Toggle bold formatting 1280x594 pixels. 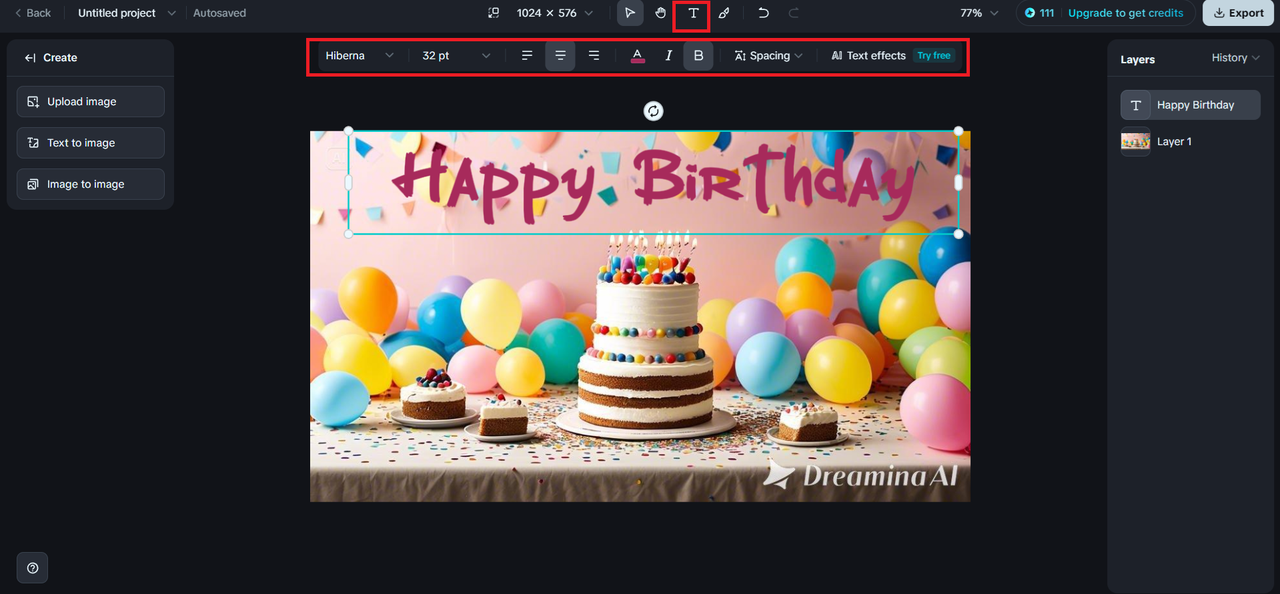tap(698, 56)
